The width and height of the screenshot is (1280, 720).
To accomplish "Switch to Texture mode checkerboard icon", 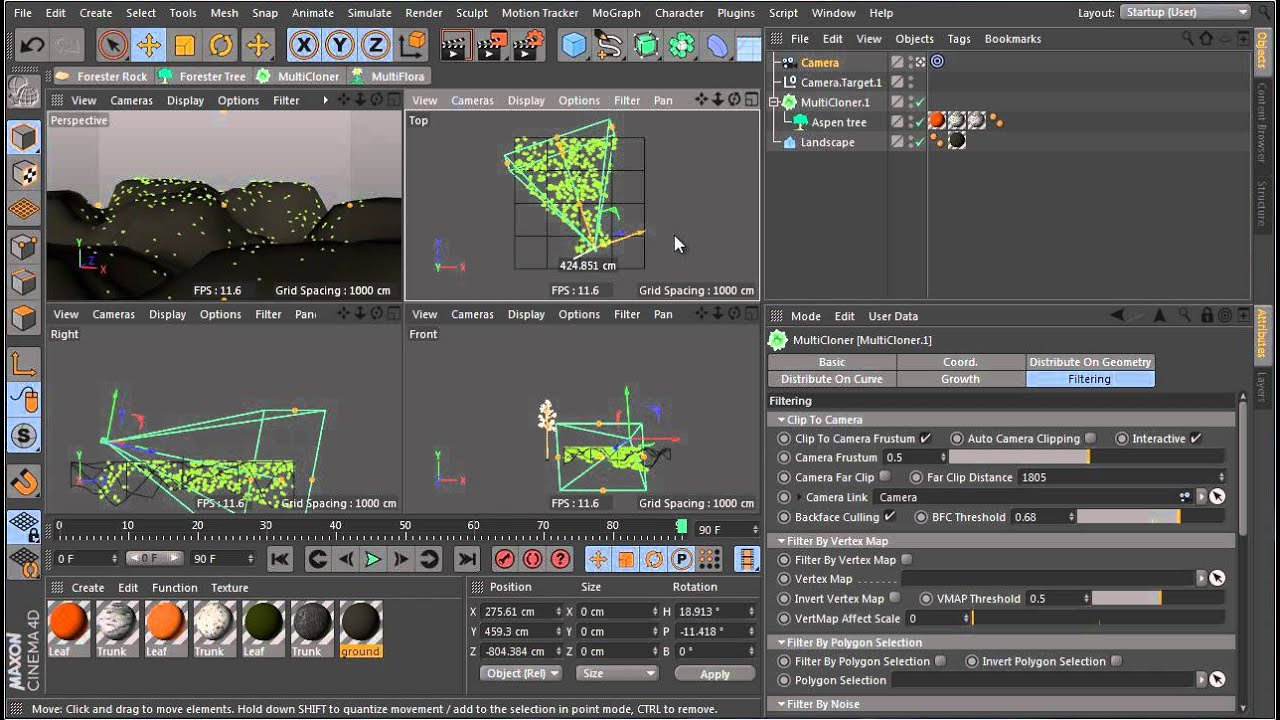I will [24, 173].
